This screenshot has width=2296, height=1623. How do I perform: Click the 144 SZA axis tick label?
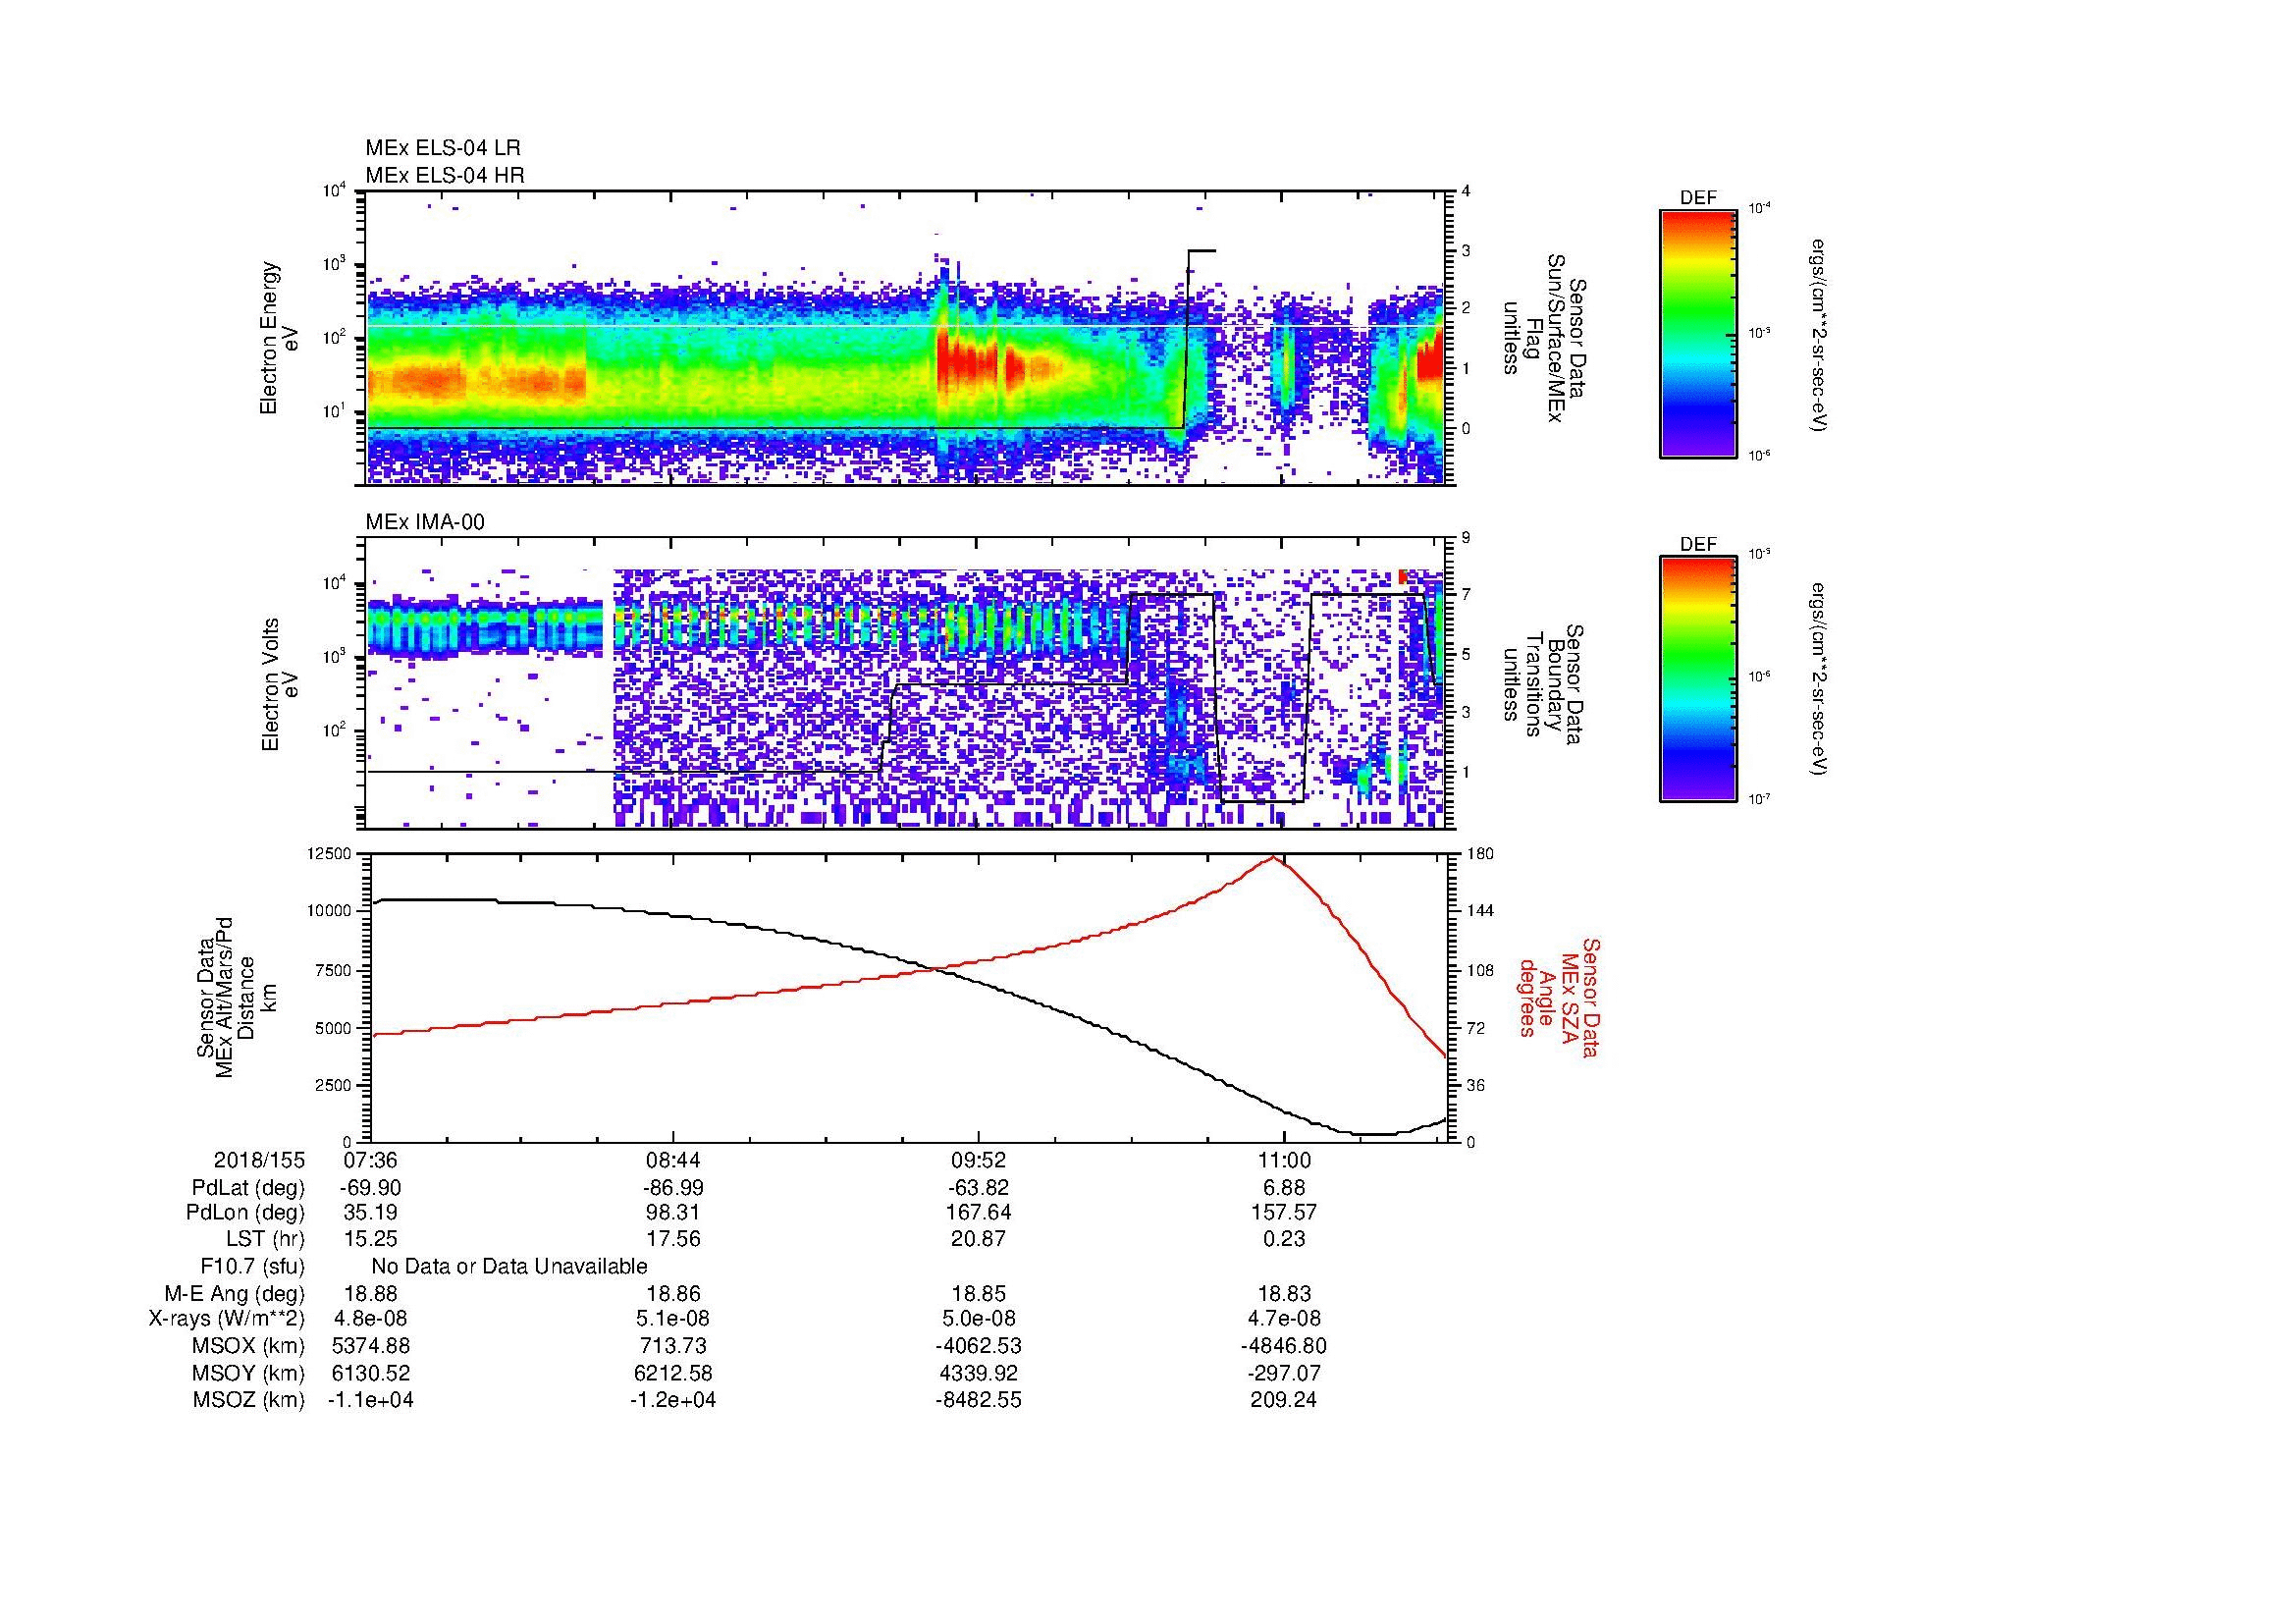pyautogui.click(x=1480, y=911)
